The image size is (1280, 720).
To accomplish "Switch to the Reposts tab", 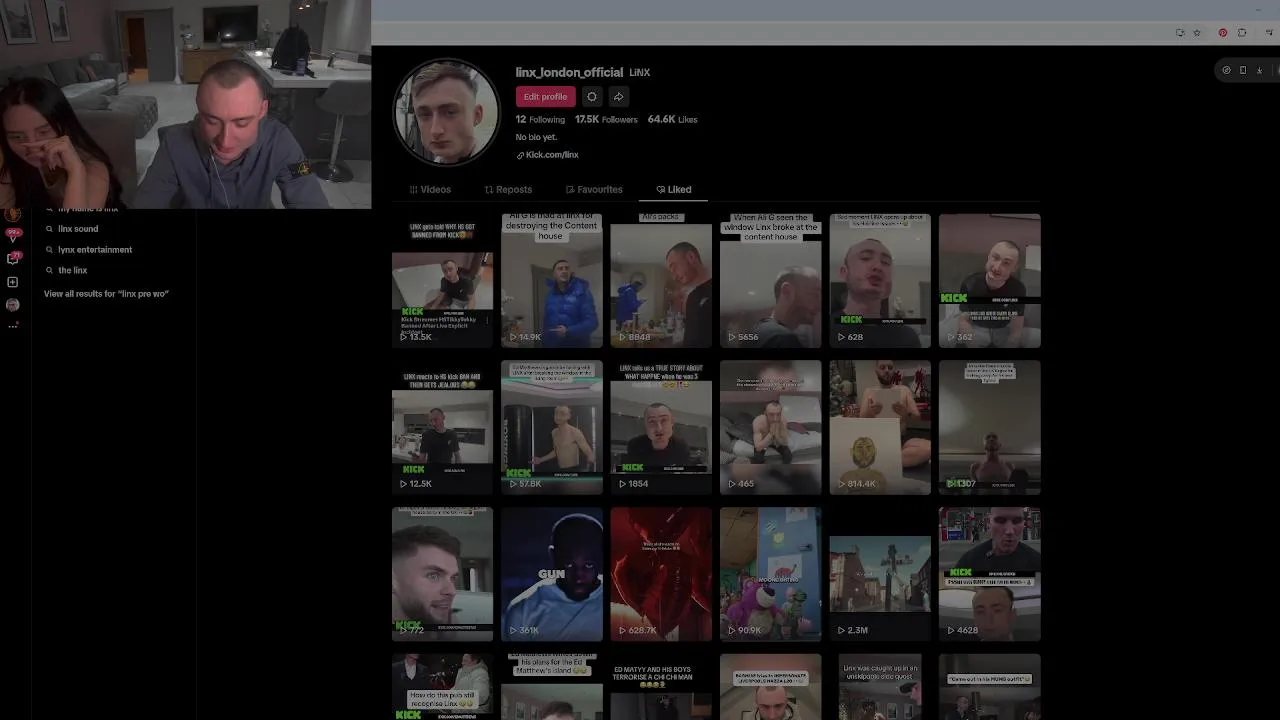I will pyautogui.click(x=508, y=189).
